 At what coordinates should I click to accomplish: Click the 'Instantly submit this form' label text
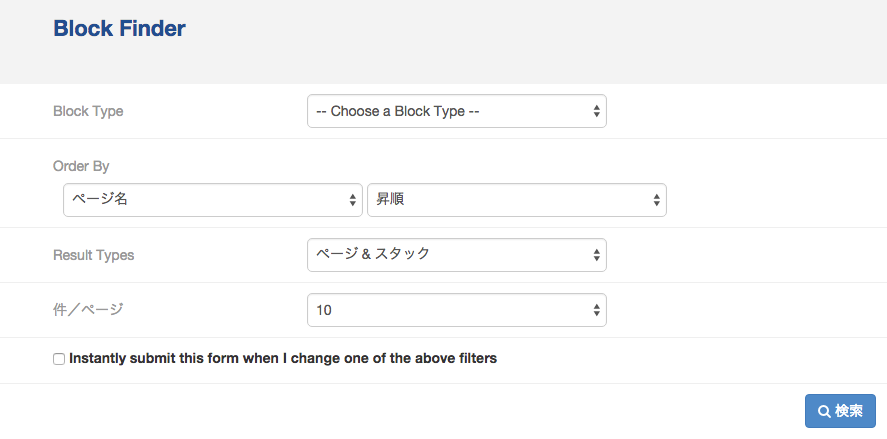pyautogui.click(x=283, y=358)
